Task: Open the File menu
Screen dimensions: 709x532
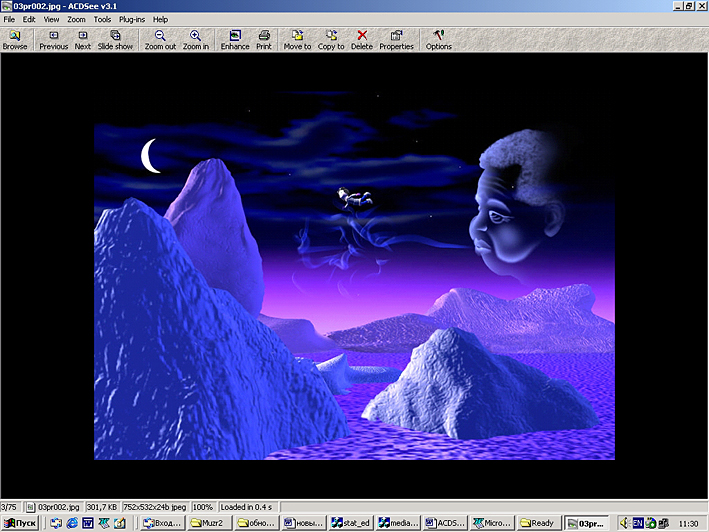Action: tap(10, 19)
